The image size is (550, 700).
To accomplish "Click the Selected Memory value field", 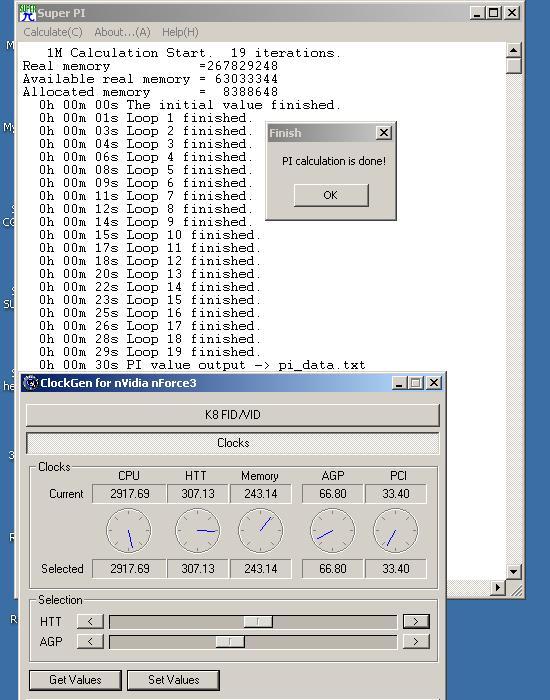I will point(260,569).
